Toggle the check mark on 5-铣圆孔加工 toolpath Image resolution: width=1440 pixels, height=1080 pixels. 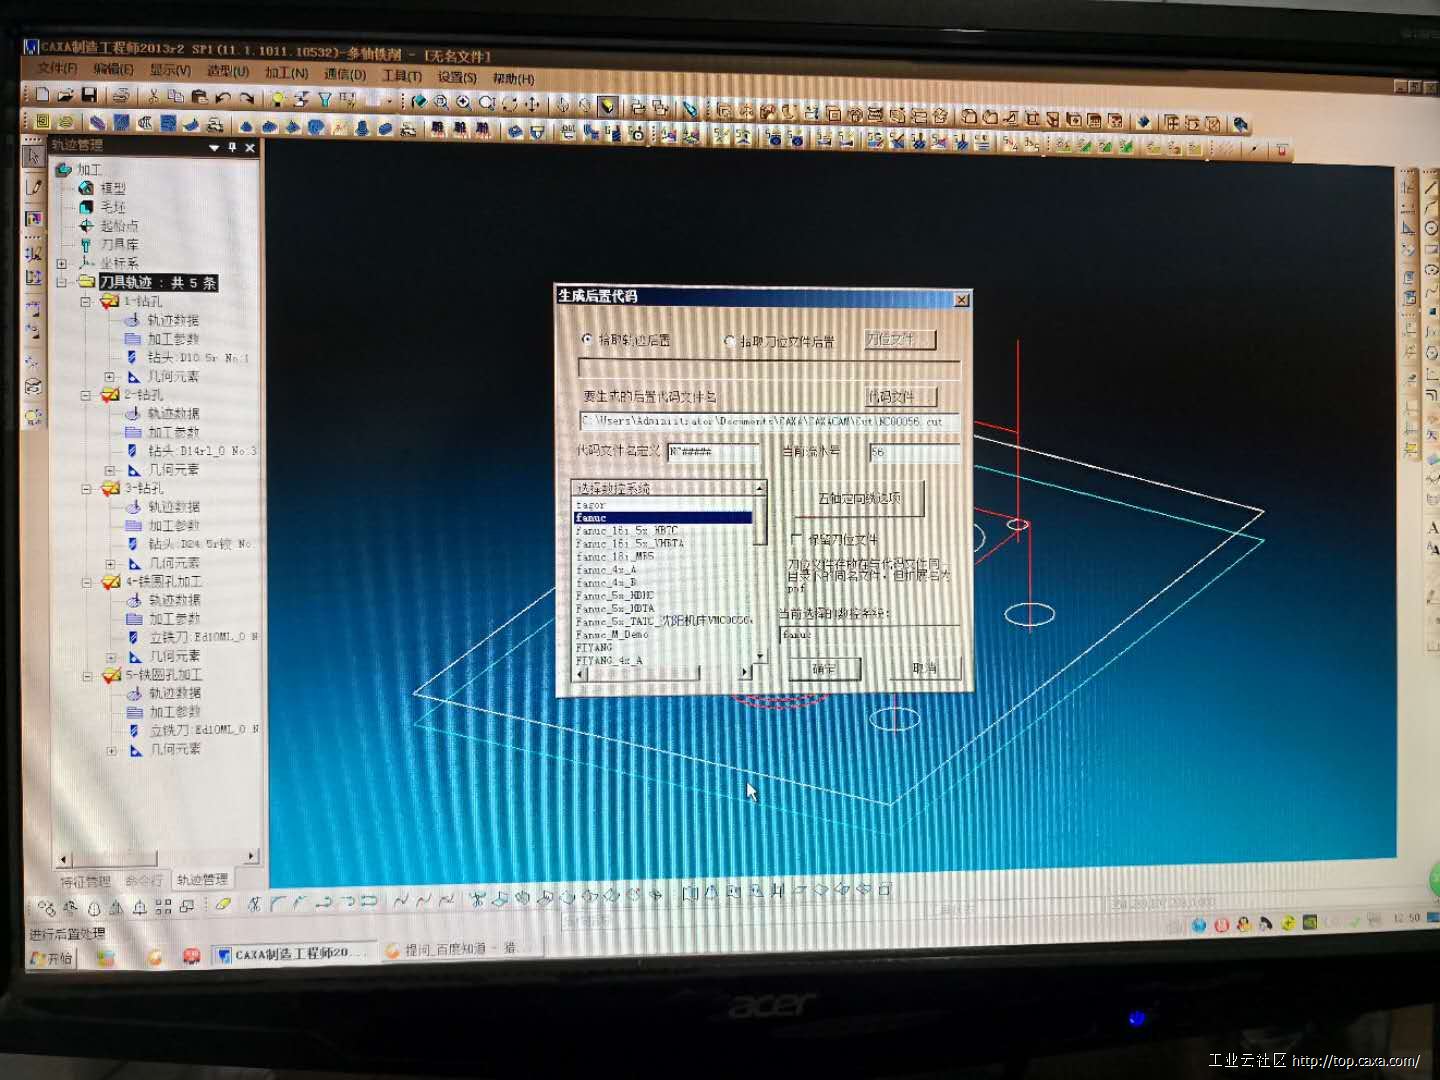112,675
